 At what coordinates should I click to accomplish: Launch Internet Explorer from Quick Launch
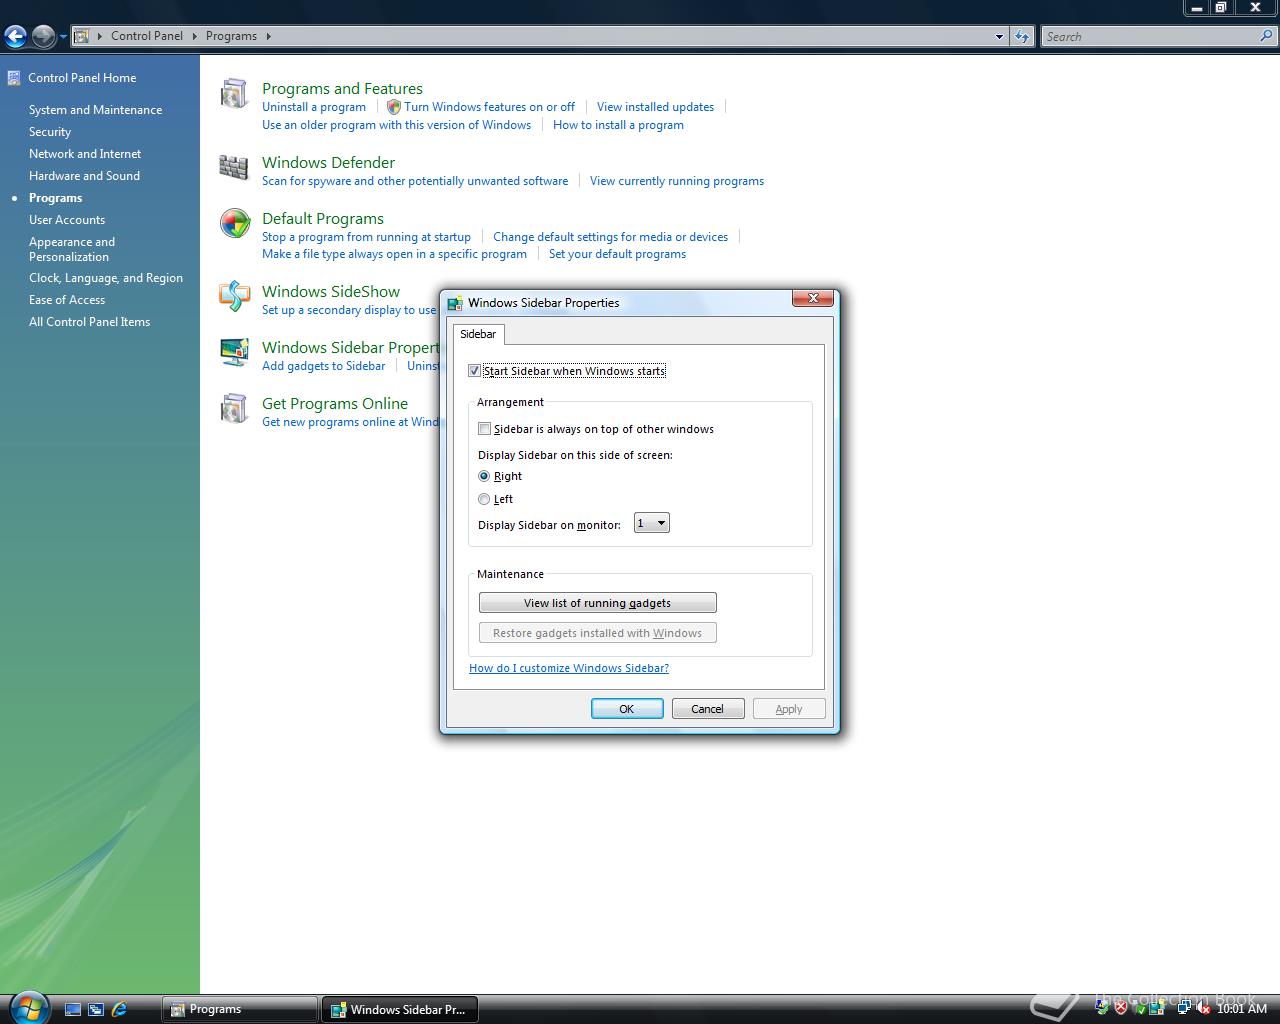(119, 1010)
